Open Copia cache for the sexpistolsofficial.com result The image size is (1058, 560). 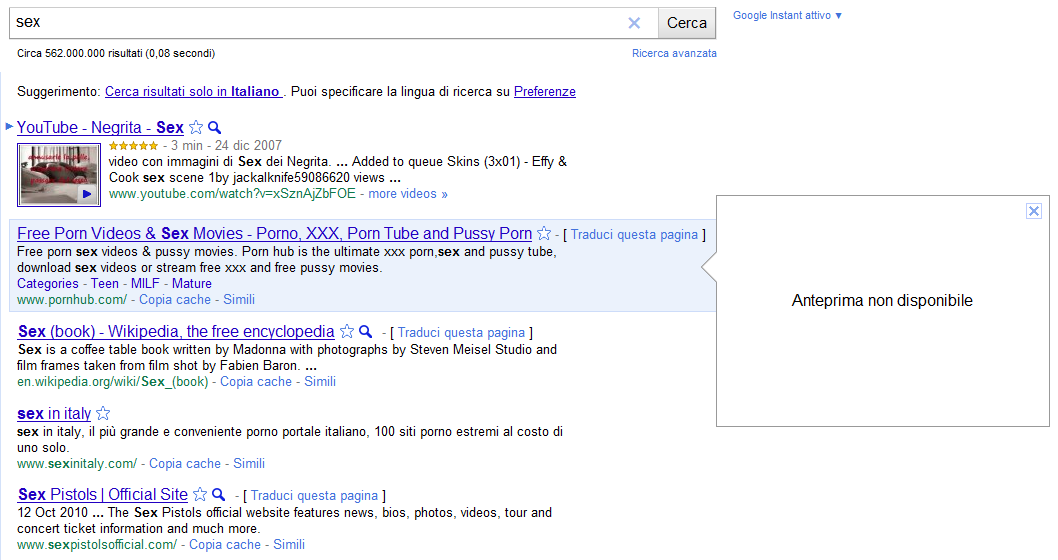pos(225,544)
